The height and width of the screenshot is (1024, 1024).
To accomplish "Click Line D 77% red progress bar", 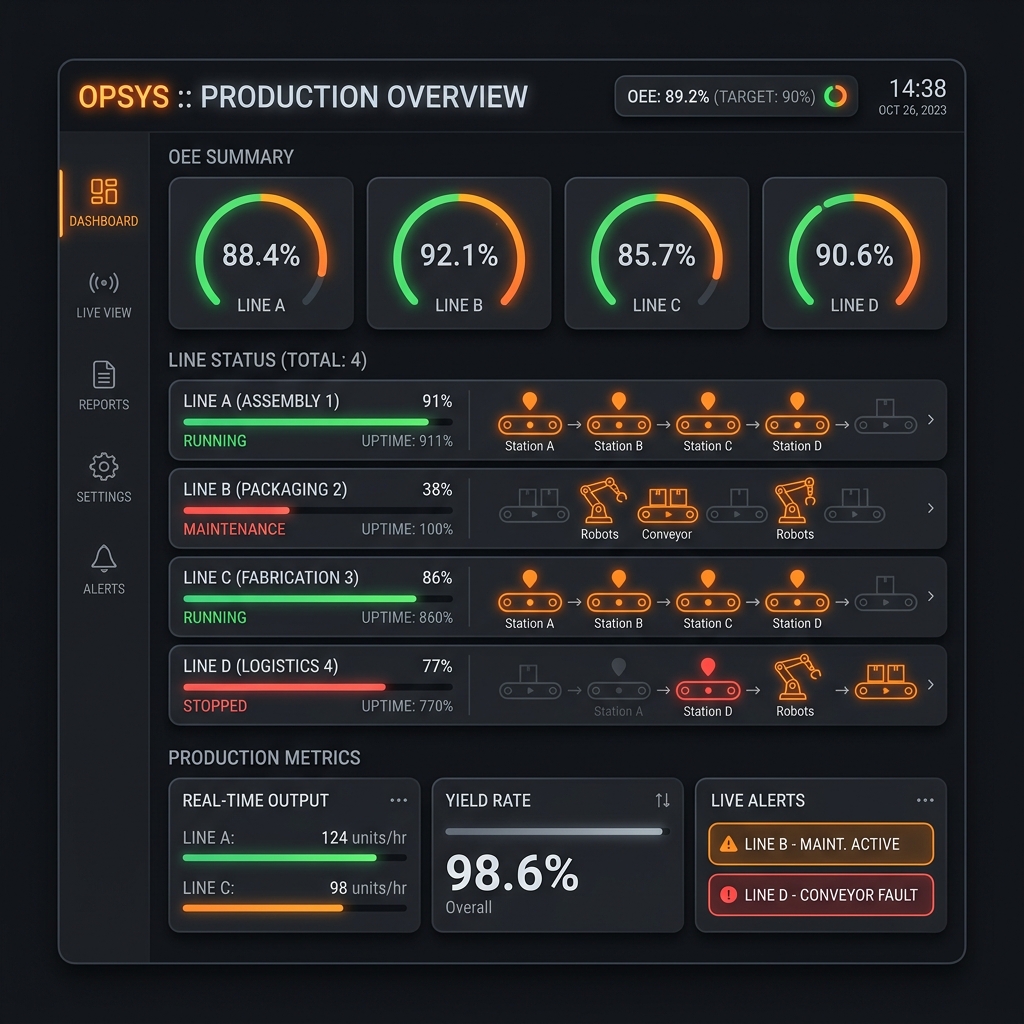I will (x=318, y=687).
